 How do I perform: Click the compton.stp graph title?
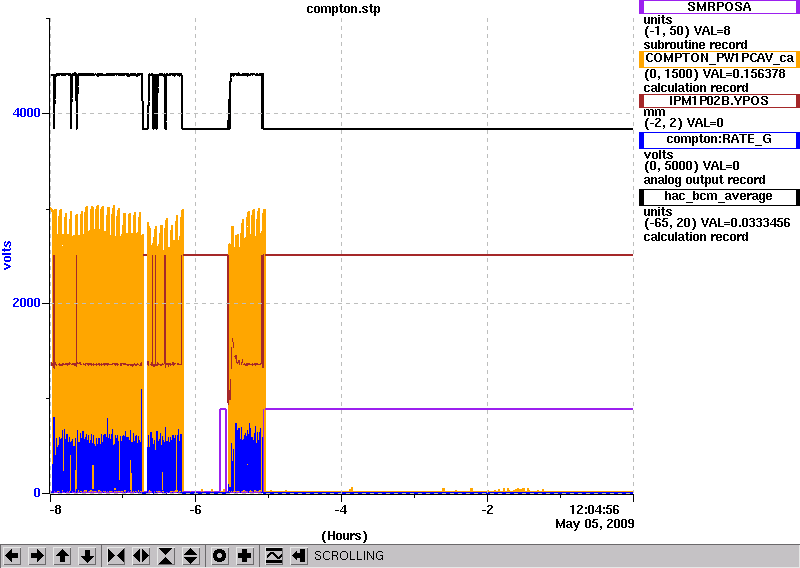click(343, 9)
